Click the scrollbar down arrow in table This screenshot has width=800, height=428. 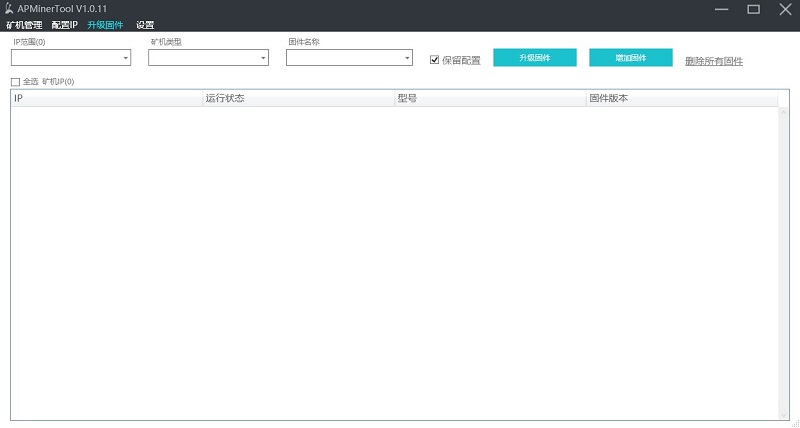pos(784,415)
